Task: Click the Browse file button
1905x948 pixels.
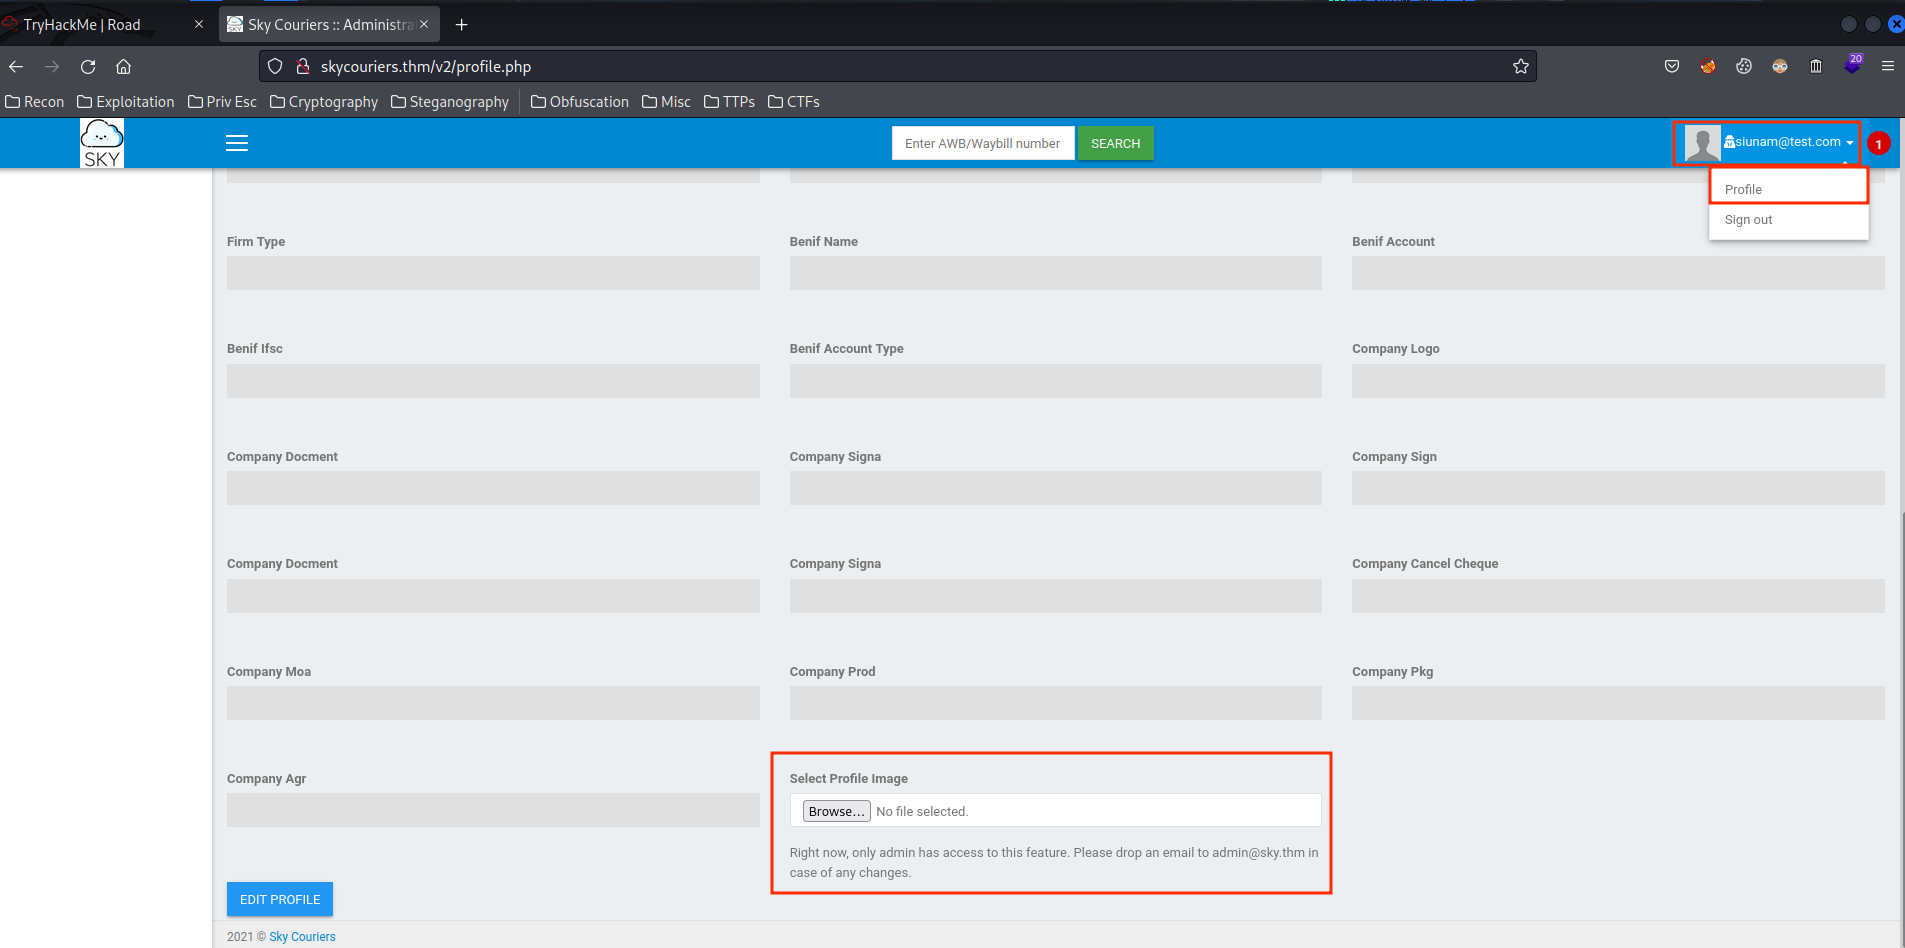Action: coord(836,811)
